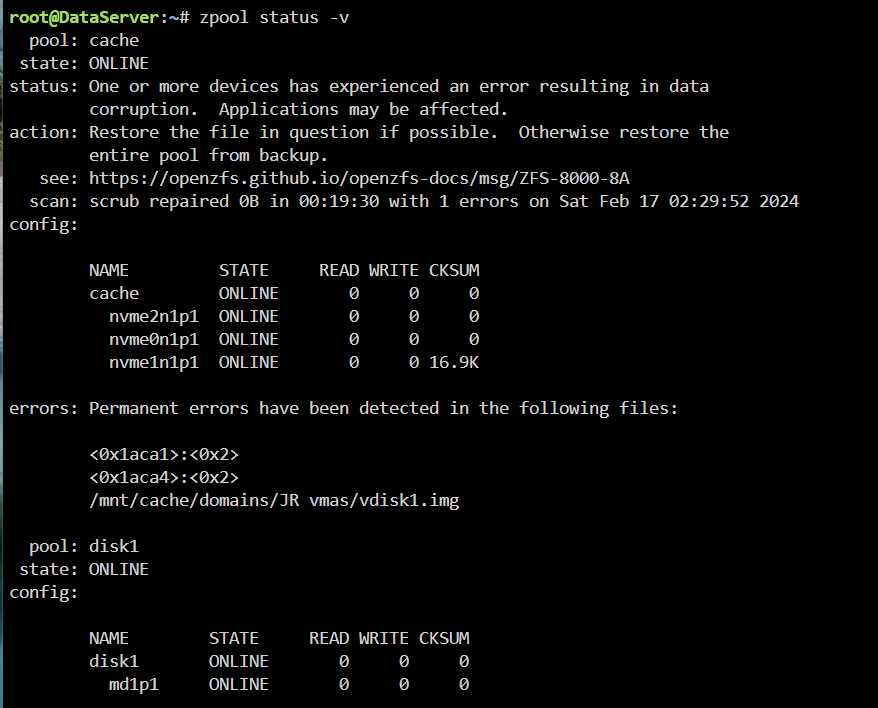This screenshot has width=878, height=708.
Task: Click the READ header in disk1 table
Action: tap(329, 639)
